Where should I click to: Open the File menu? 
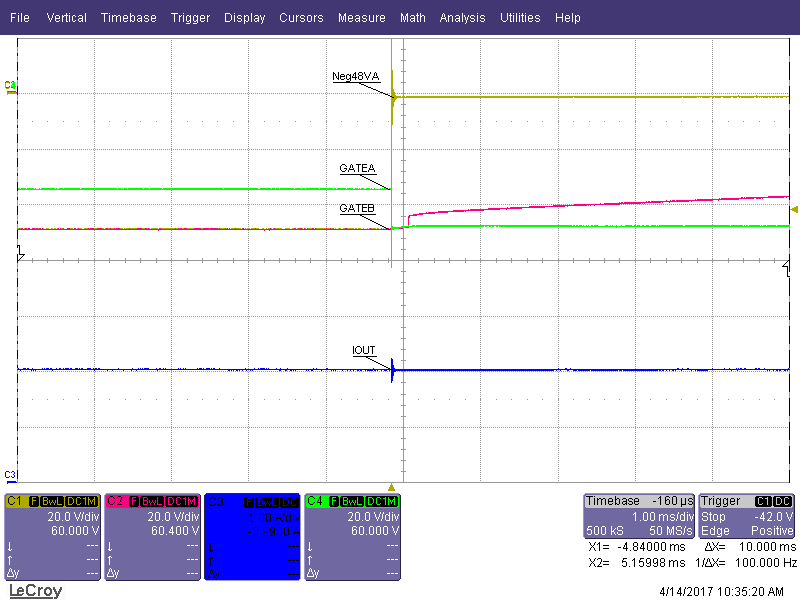tap(19, 18)
